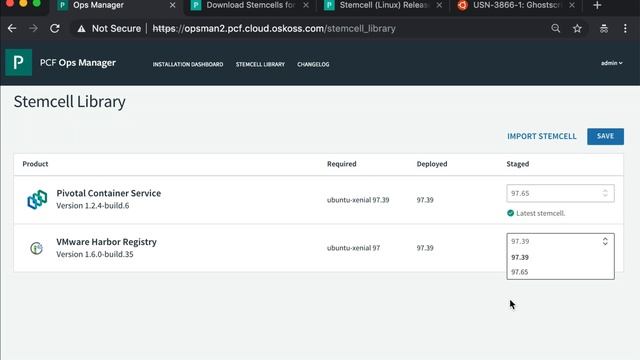The width and height of the screenshot is (640, 360).
Task: Select the Ops Manager browser tab
Action: (117, 5)
